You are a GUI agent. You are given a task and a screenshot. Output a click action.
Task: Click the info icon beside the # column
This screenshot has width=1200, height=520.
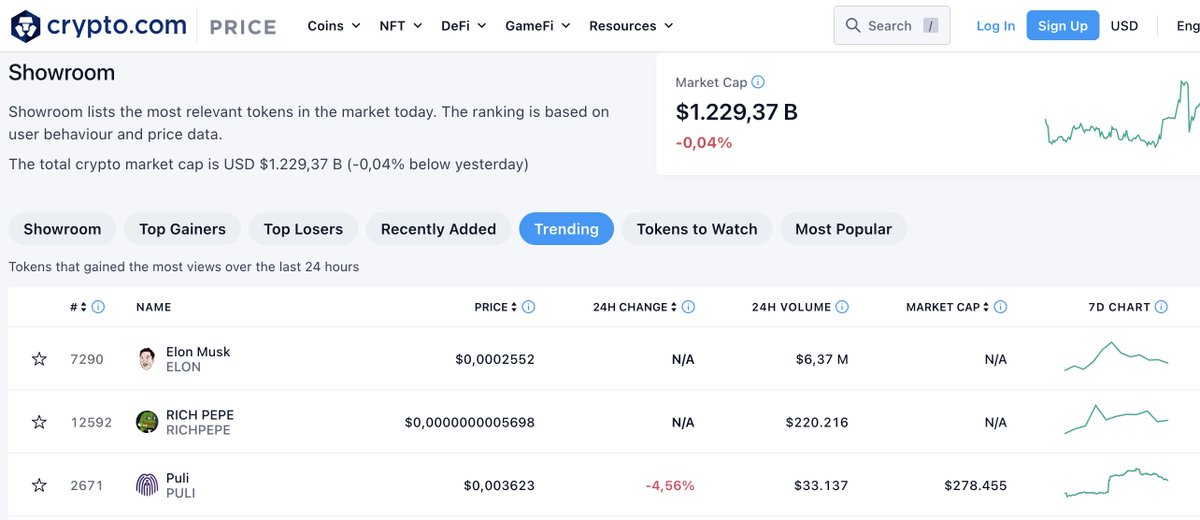(x=98, y=307)
